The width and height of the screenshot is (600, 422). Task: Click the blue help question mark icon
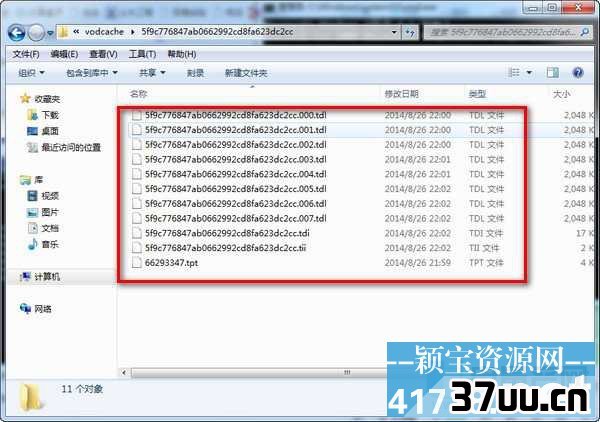pyautogui.click(x=578, y=72)
